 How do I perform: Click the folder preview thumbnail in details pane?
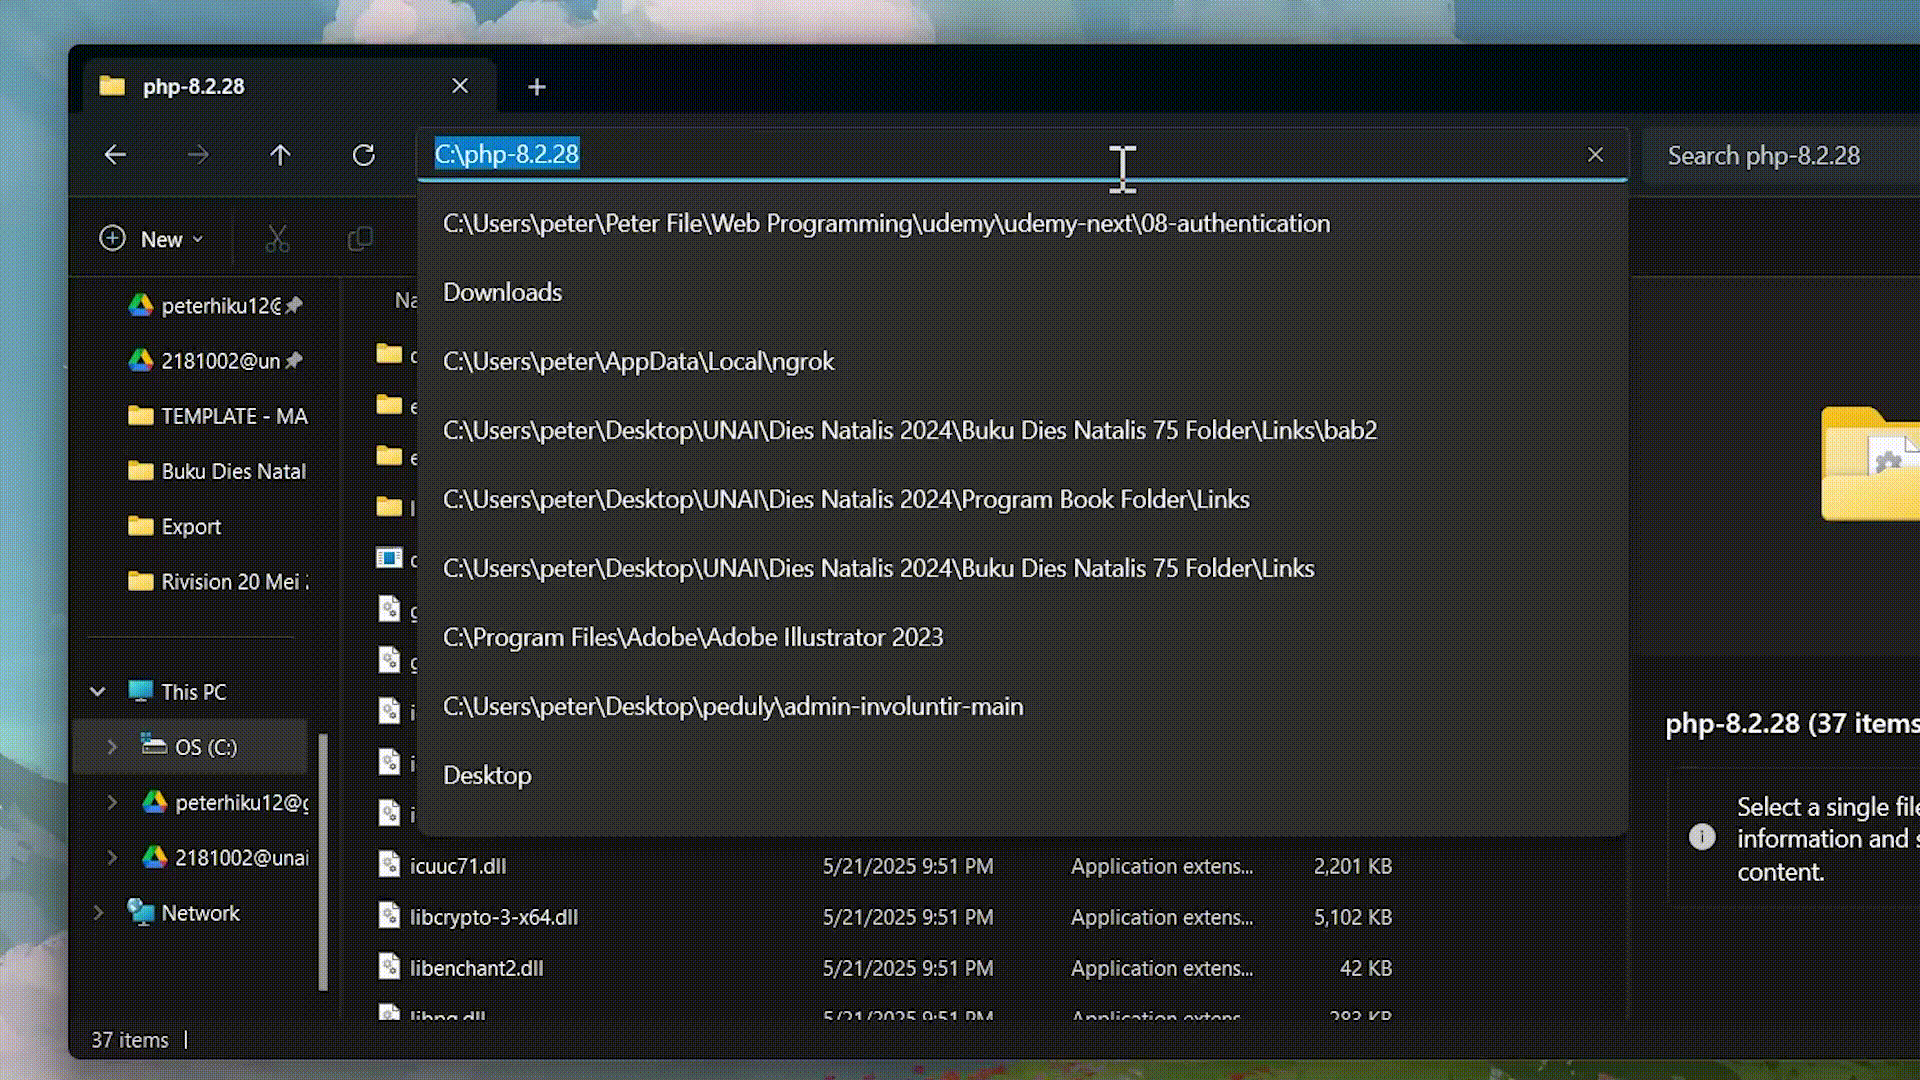pyautogui.click(x=1870, y=463)
